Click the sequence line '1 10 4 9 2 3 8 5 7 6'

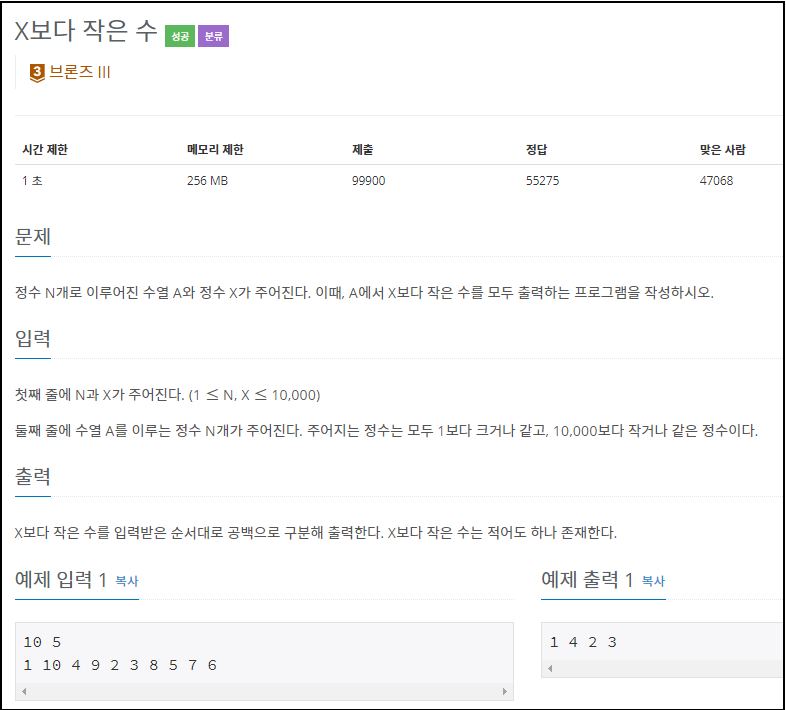click(x=120, y=665)
